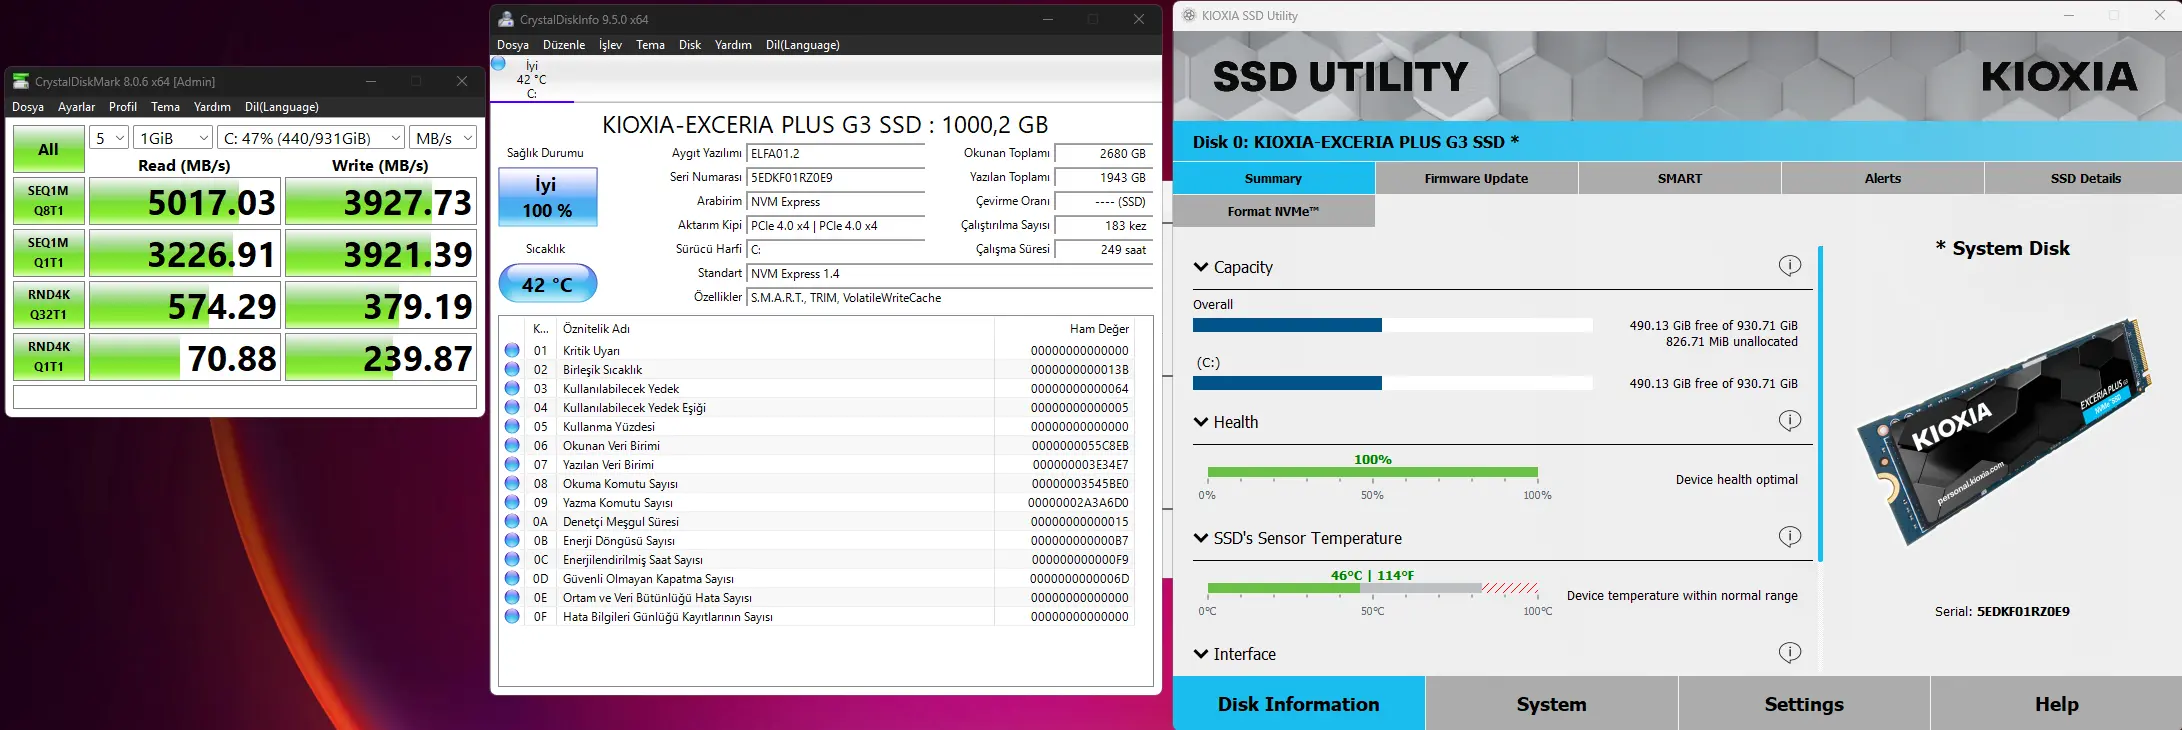The image size is (2182, 730).
Task: Run the RND4K Q32T1 test
Action: point(48,305)
